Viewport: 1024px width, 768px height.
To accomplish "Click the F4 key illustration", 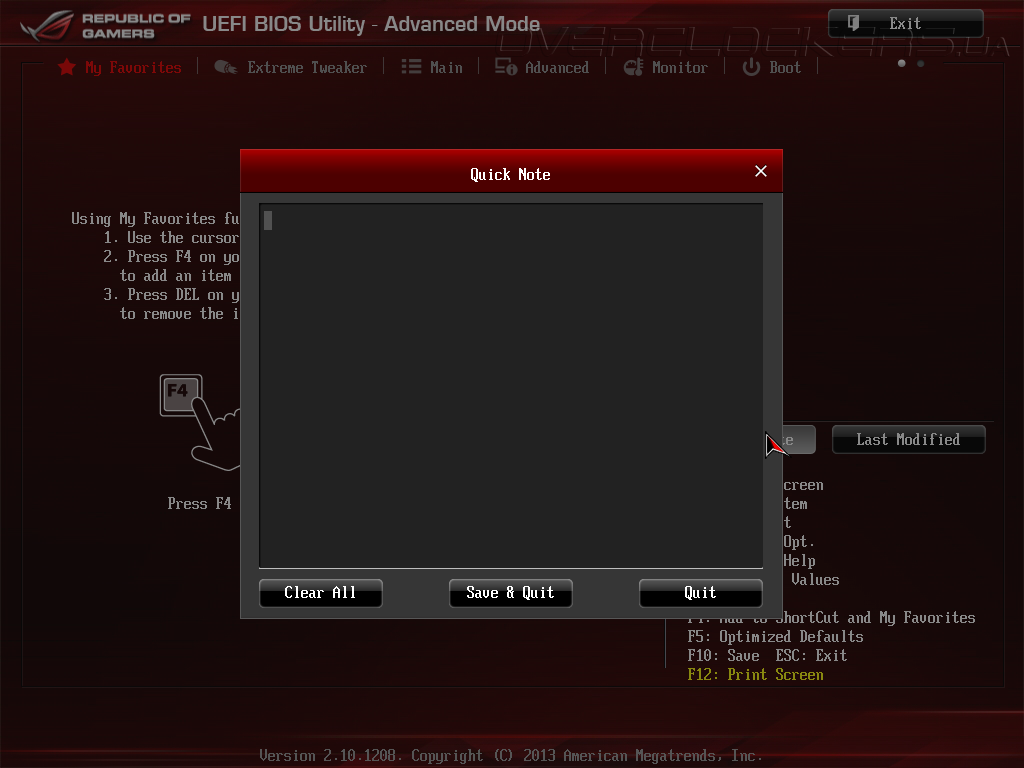I will point(181,395).
